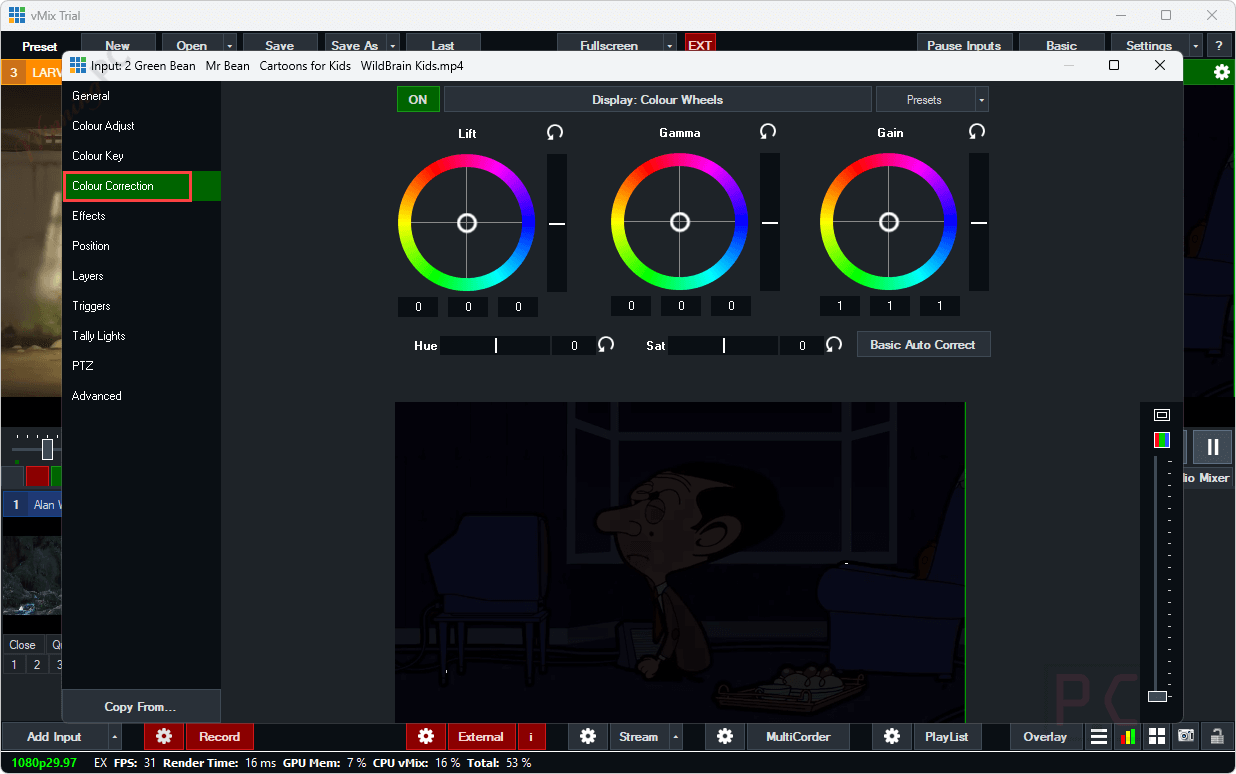Open help with the question mark button
This screenshot has height=774, width=1236.
1219,45
